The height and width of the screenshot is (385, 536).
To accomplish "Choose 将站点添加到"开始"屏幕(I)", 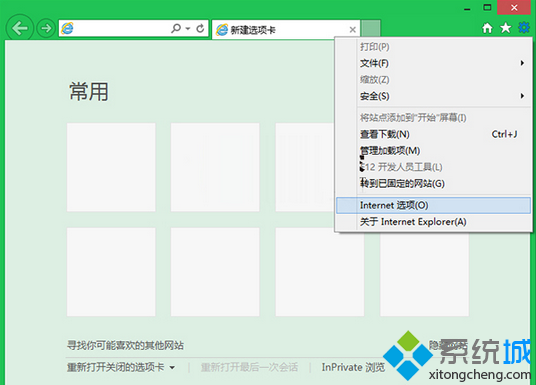I will click(433, 118).
